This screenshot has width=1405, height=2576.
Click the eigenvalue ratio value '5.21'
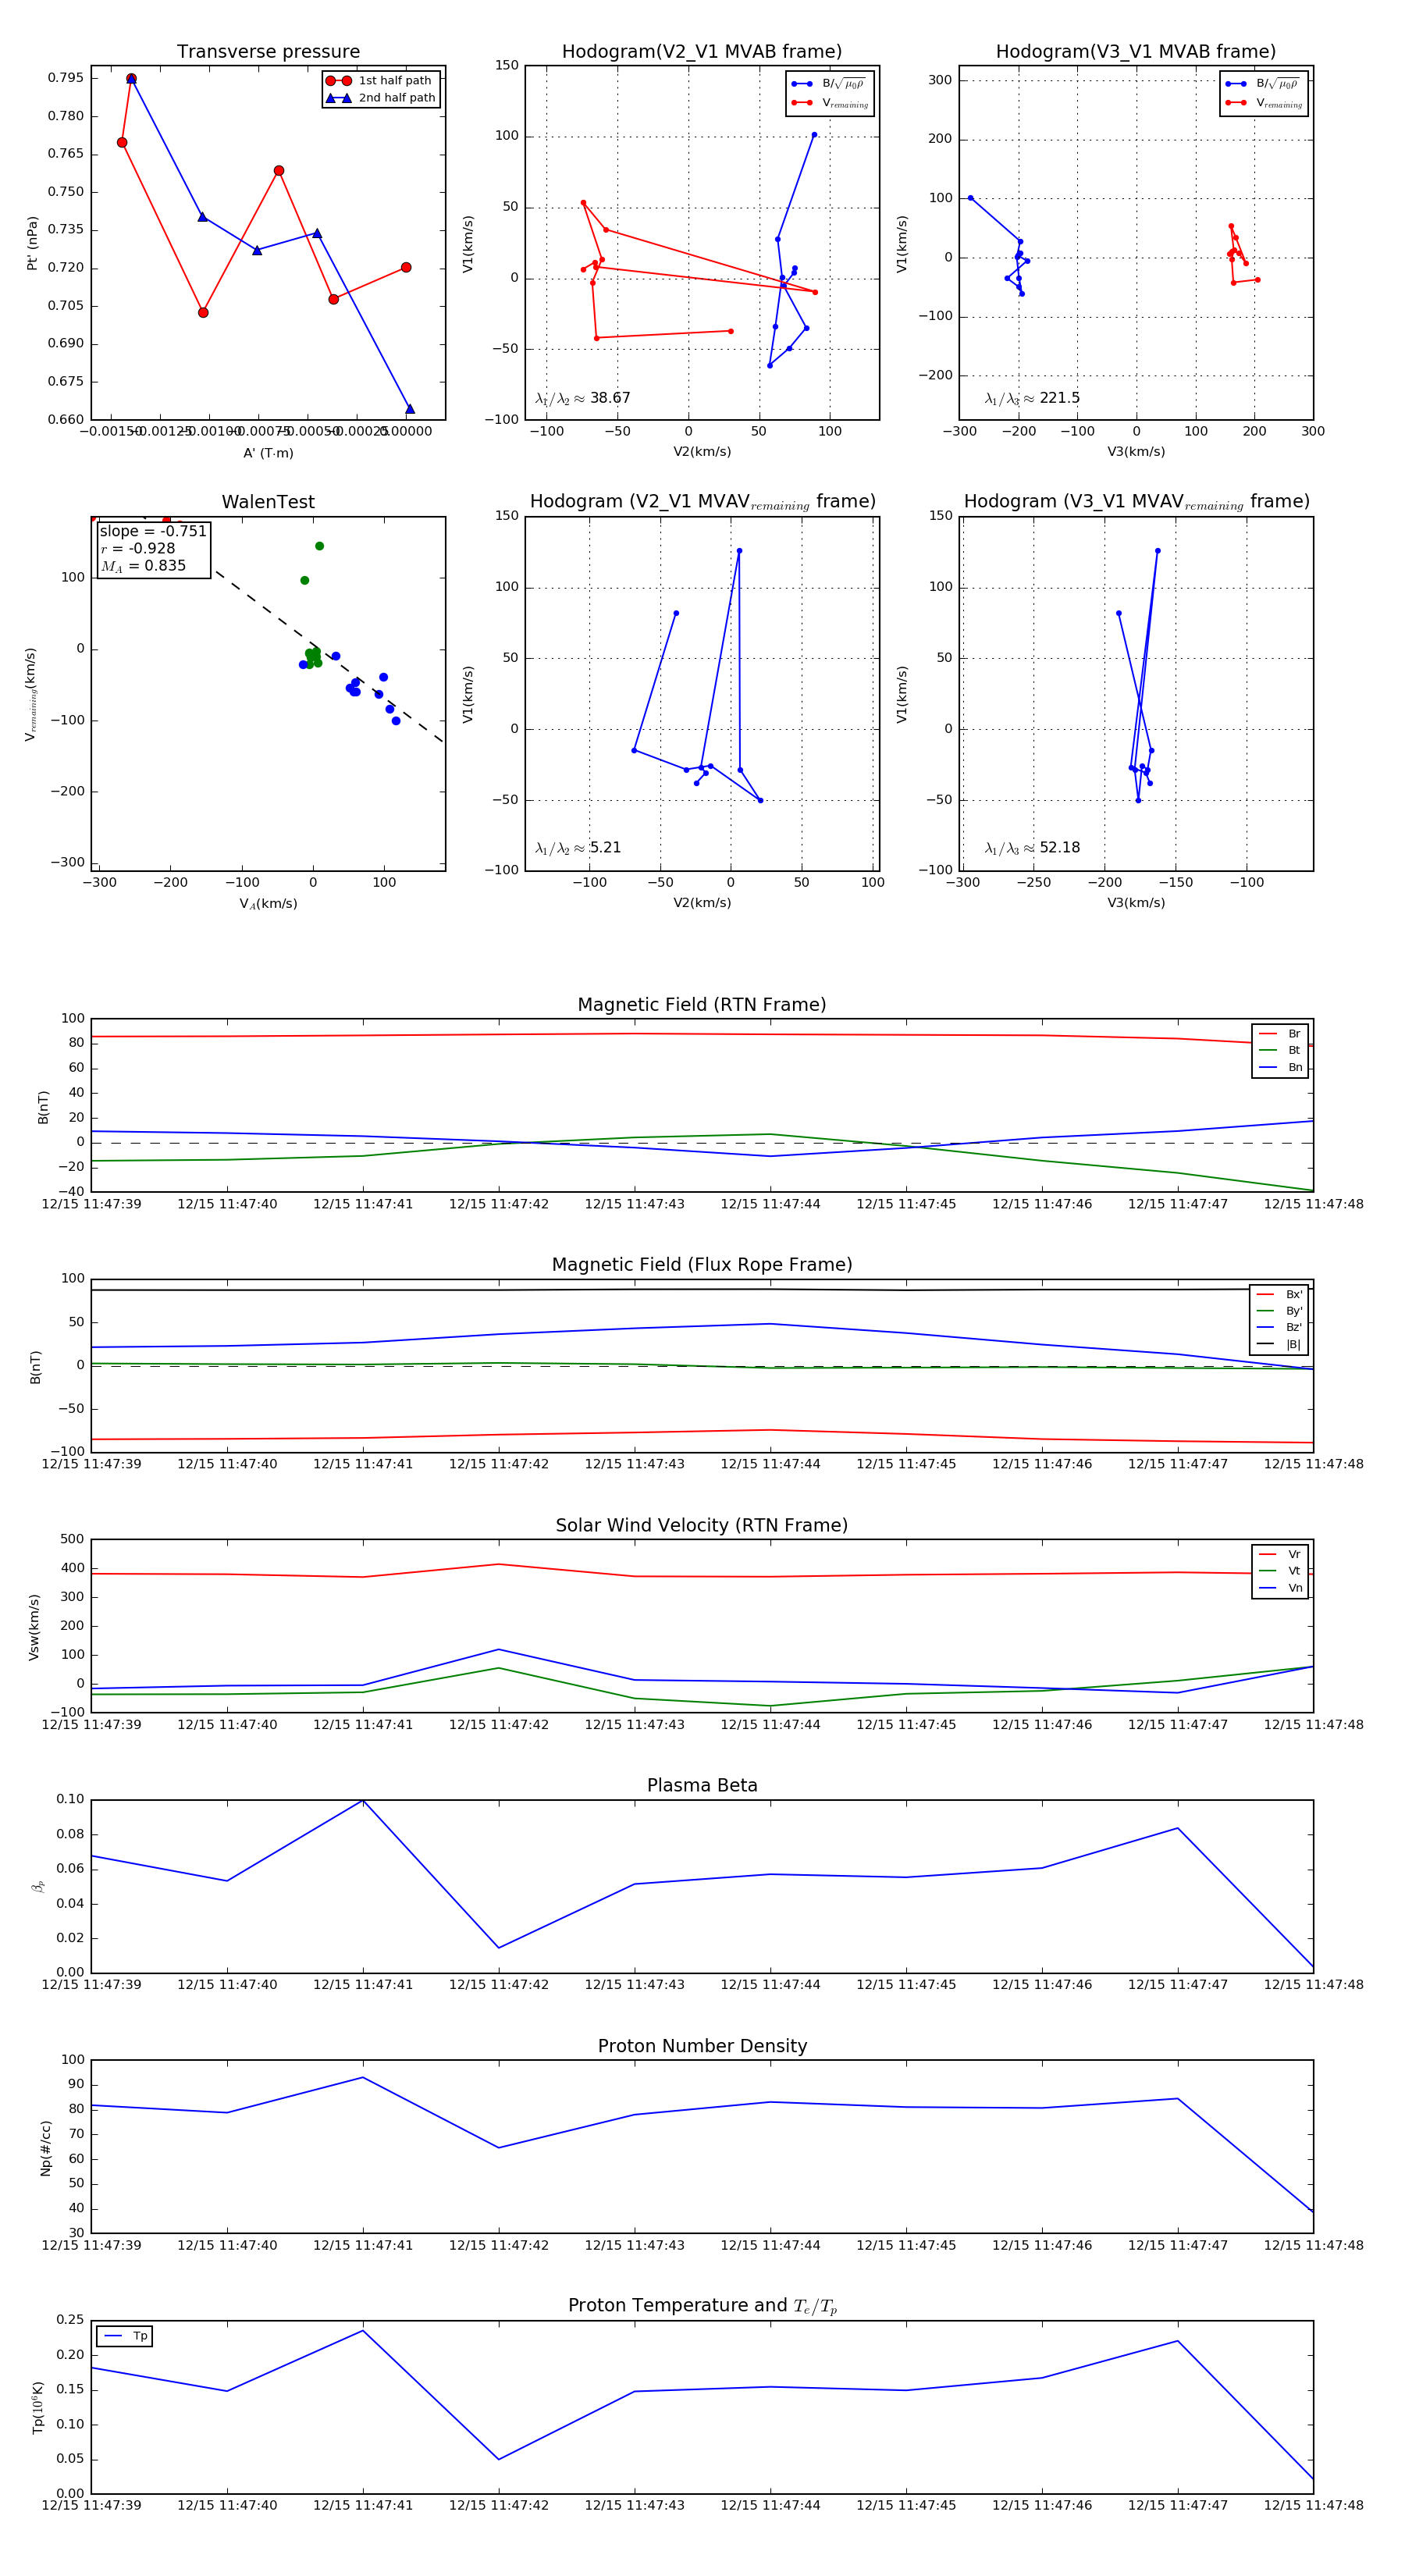pos(606,848)
